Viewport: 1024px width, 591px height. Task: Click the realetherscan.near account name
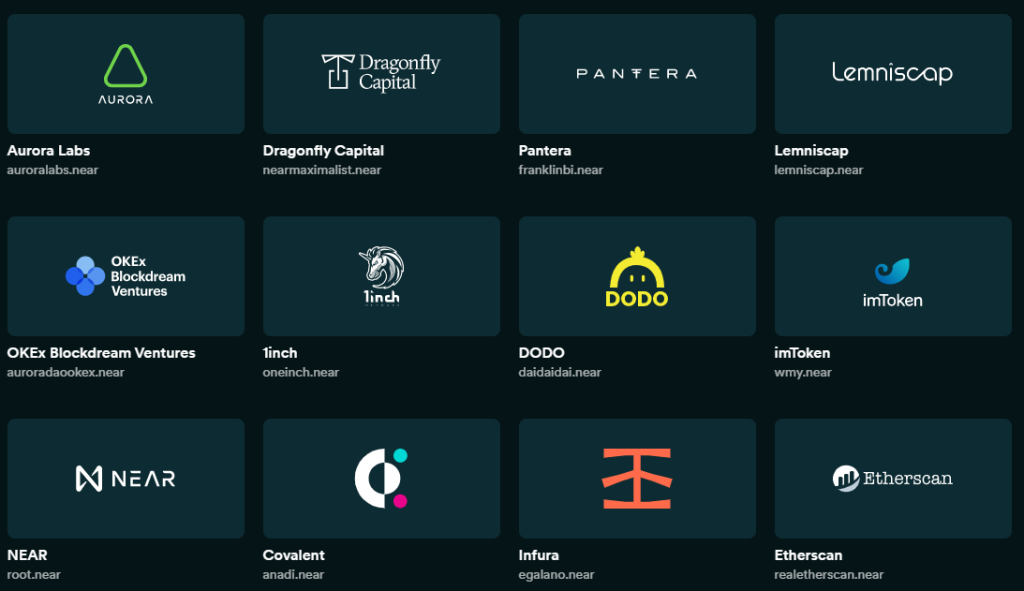(x=829, y=575)
